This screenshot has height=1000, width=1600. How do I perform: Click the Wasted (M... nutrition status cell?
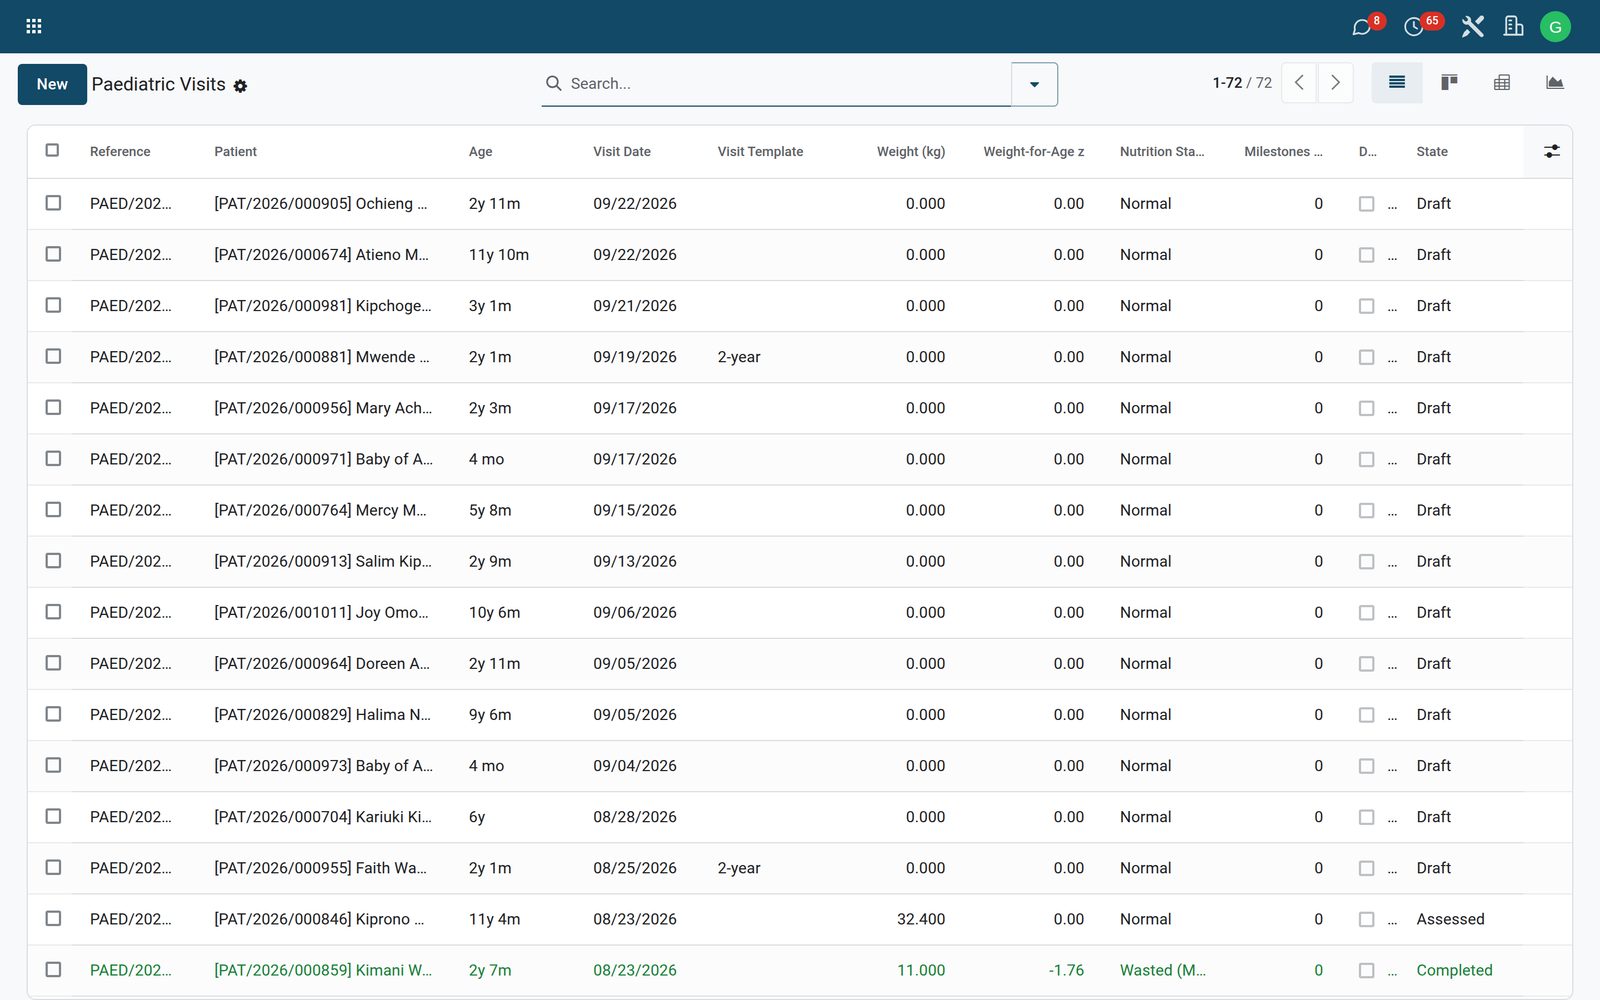1163,970
